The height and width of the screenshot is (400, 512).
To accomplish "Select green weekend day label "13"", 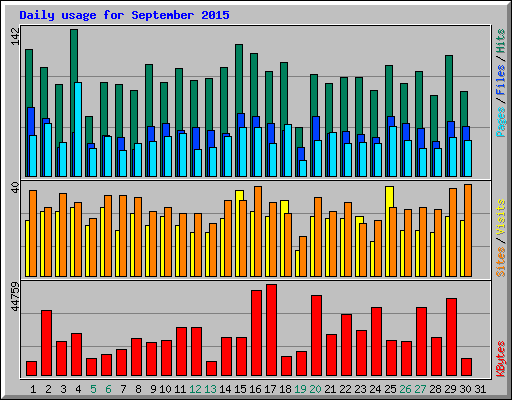I will (x=210, y=389).
